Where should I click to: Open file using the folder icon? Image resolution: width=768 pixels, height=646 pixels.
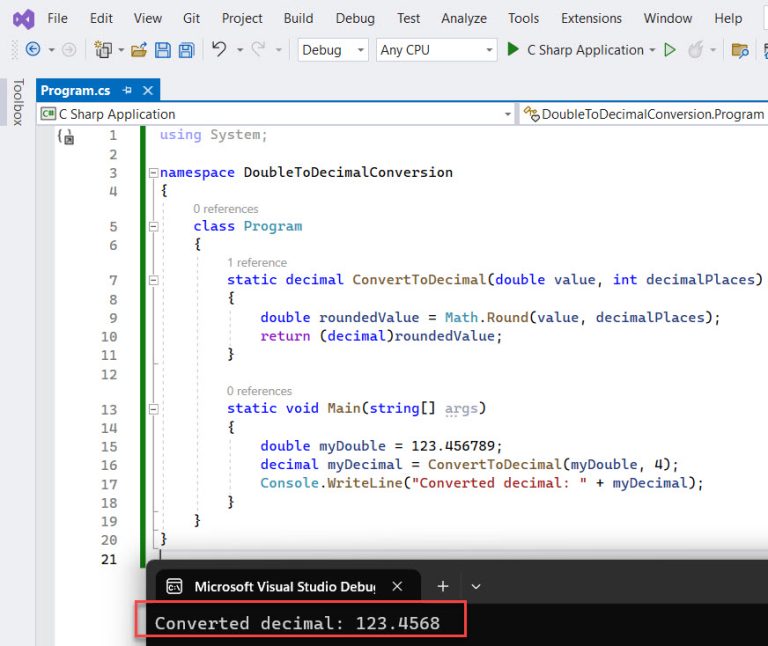coord(139,49)
